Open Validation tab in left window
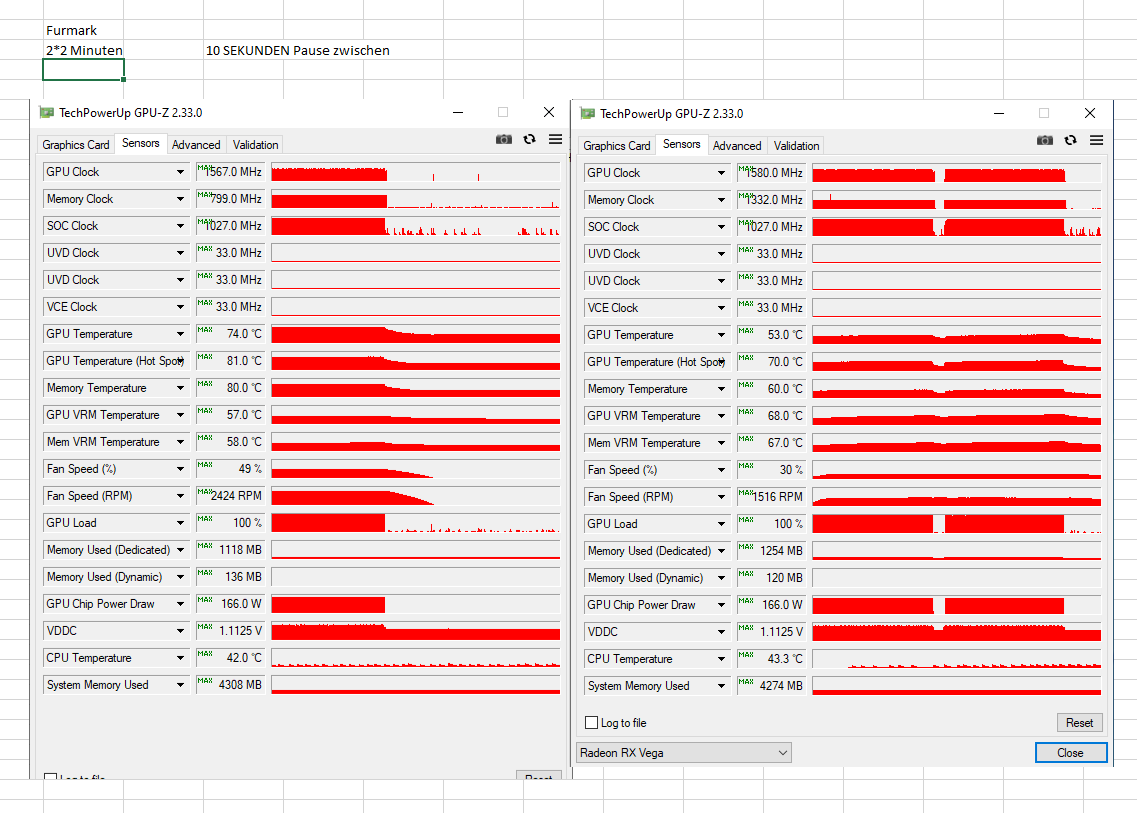 [255, 144]
